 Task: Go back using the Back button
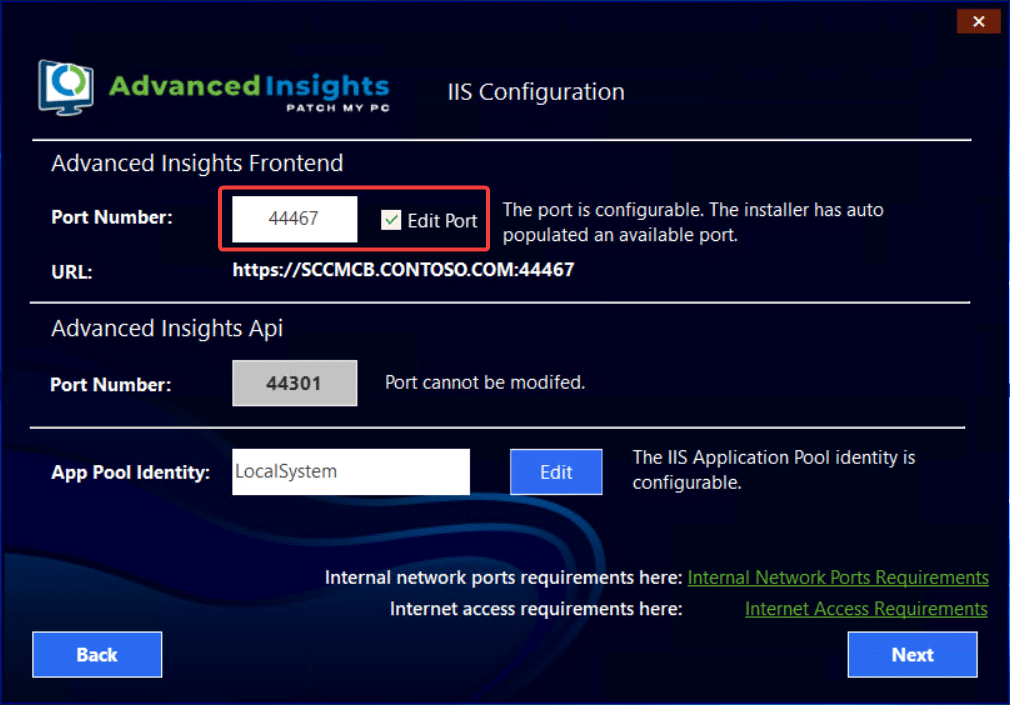[97, 655]
